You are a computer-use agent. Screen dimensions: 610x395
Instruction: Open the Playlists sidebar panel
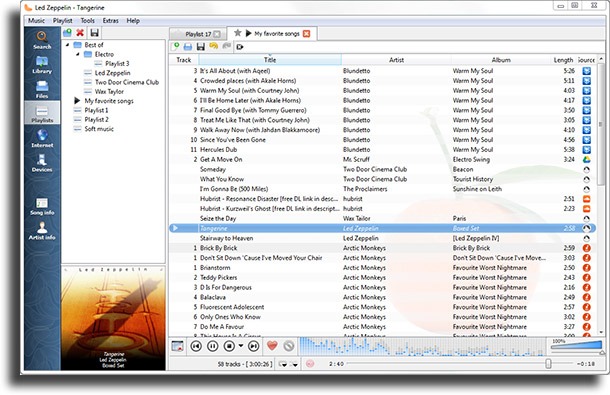click(42, 113)
